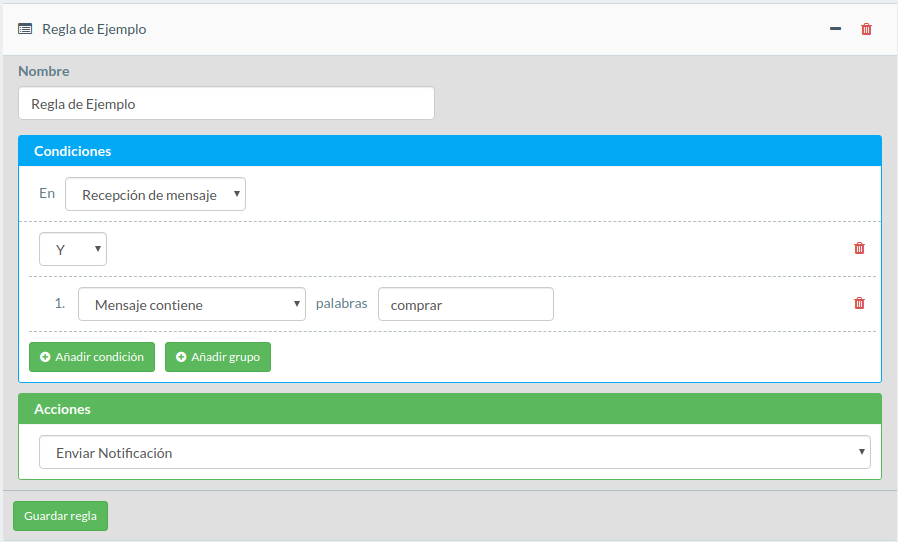
Task: Remove condition 1 with its trash icon
Action: (x=859, y=303)
